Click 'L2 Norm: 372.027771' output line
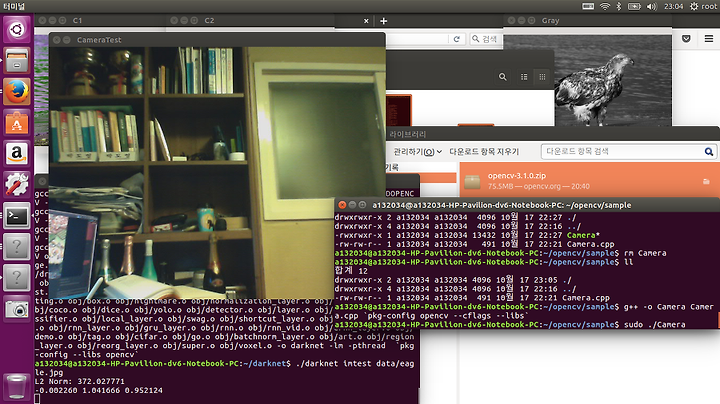 [79, 382]
